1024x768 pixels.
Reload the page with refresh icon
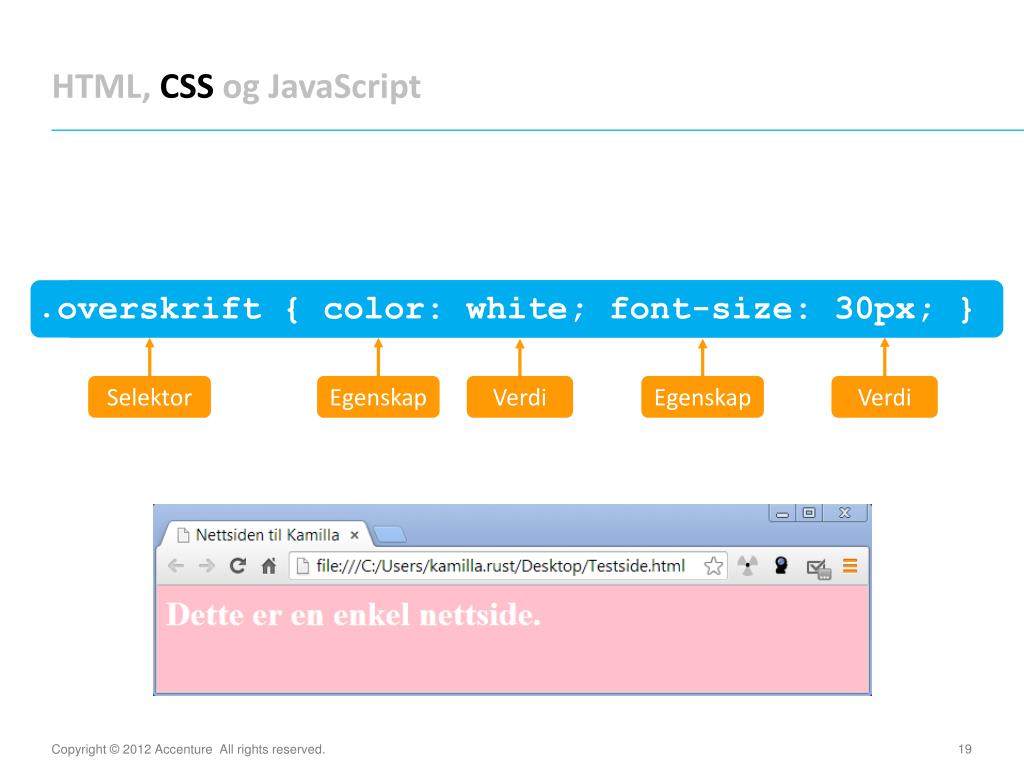(x=238, y=566)
